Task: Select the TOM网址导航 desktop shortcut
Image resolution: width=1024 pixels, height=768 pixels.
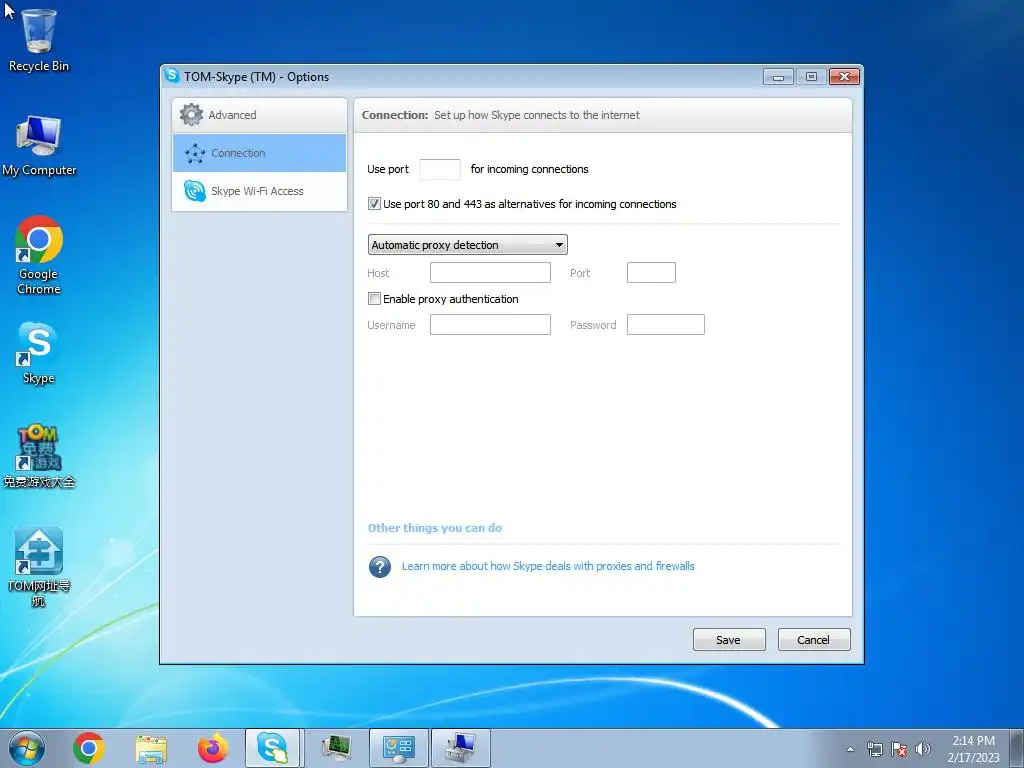Action: click(39, 567)
